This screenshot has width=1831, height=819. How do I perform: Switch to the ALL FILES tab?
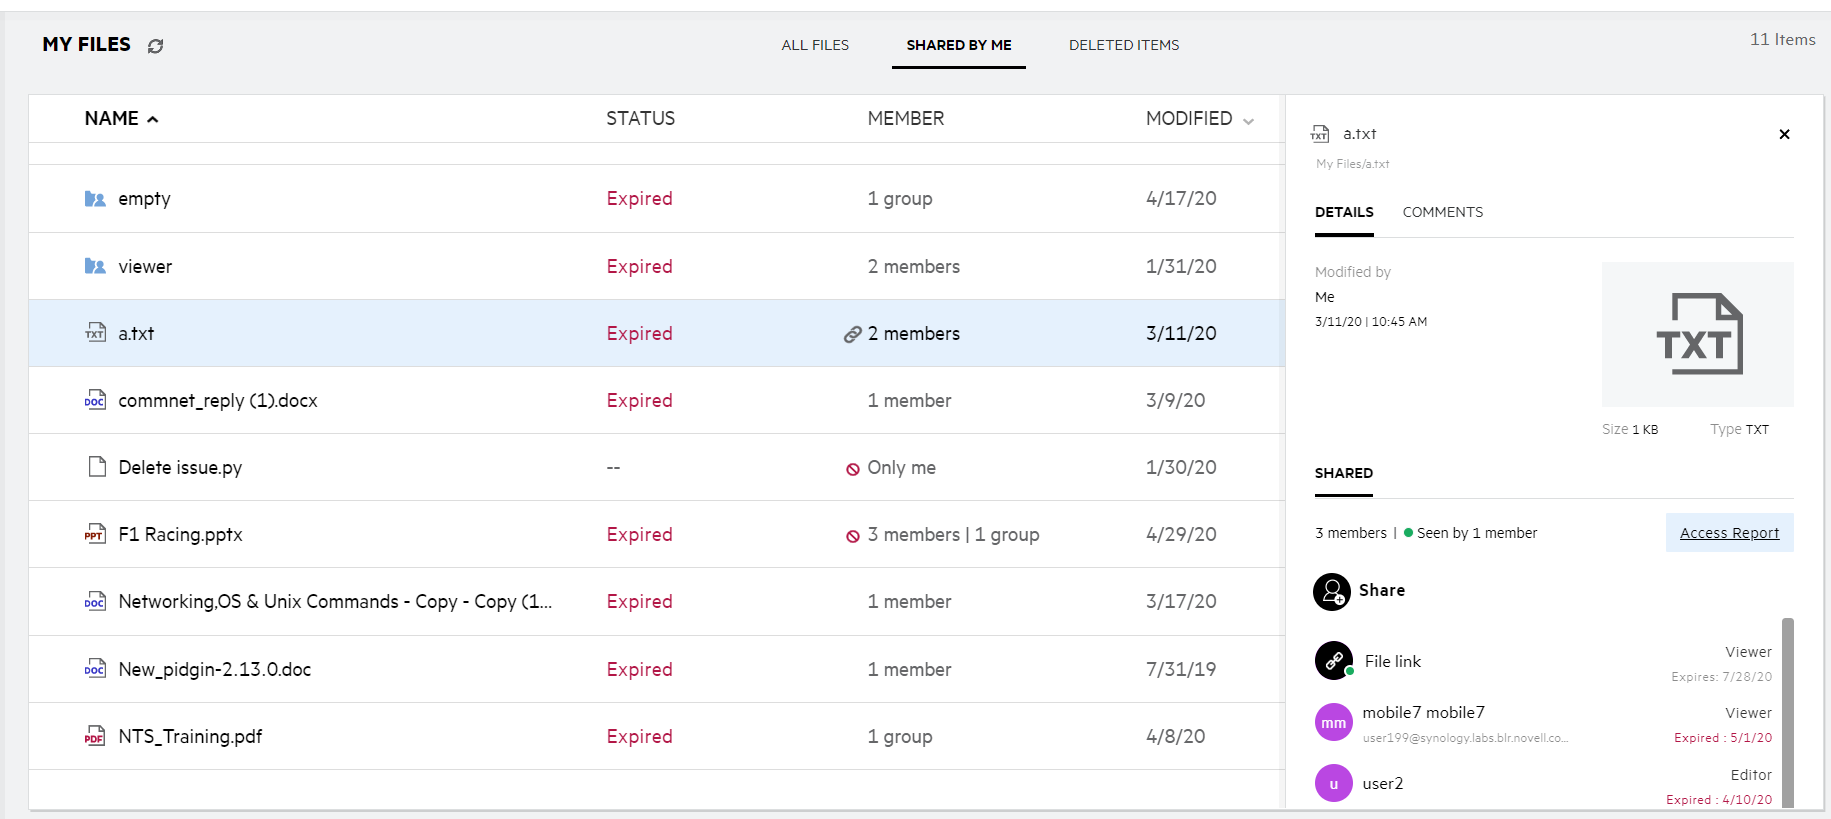tap(815, 45)
